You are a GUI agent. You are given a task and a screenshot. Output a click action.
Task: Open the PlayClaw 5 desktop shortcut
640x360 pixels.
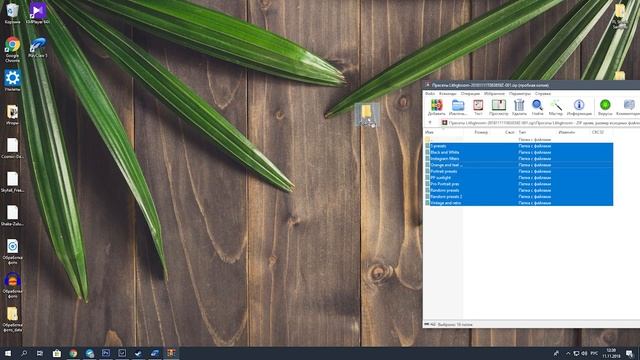(x=38, y=47)
